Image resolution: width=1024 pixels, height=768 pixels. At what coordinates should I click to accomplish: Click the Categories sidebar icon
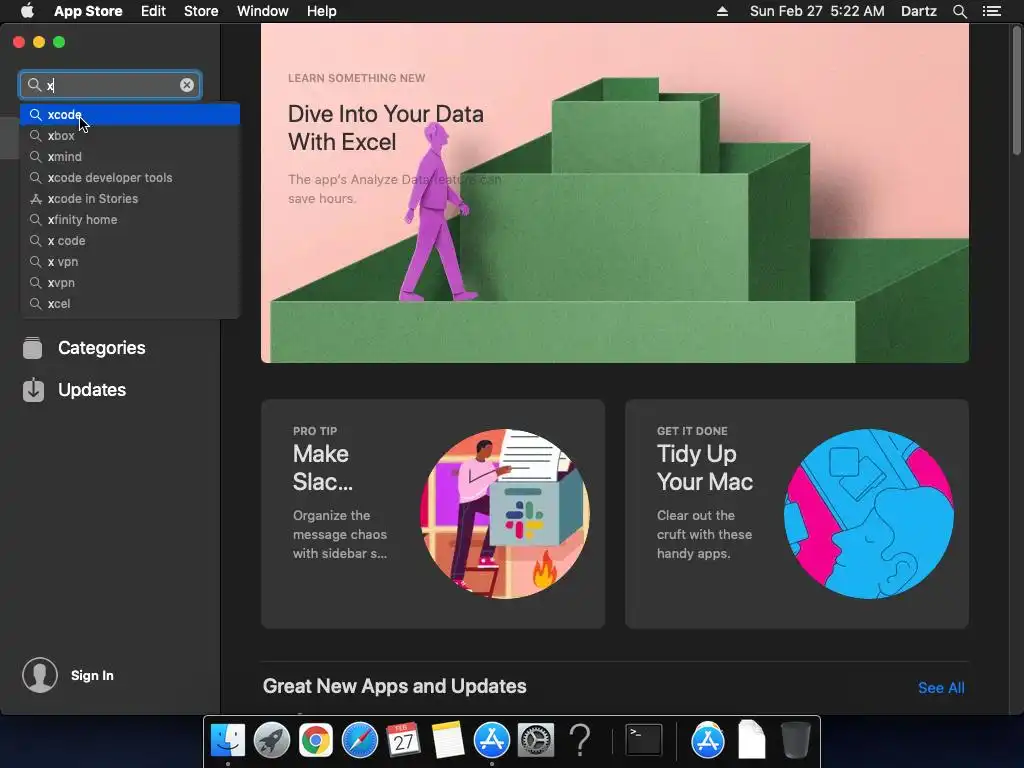(x=33, y=348)
